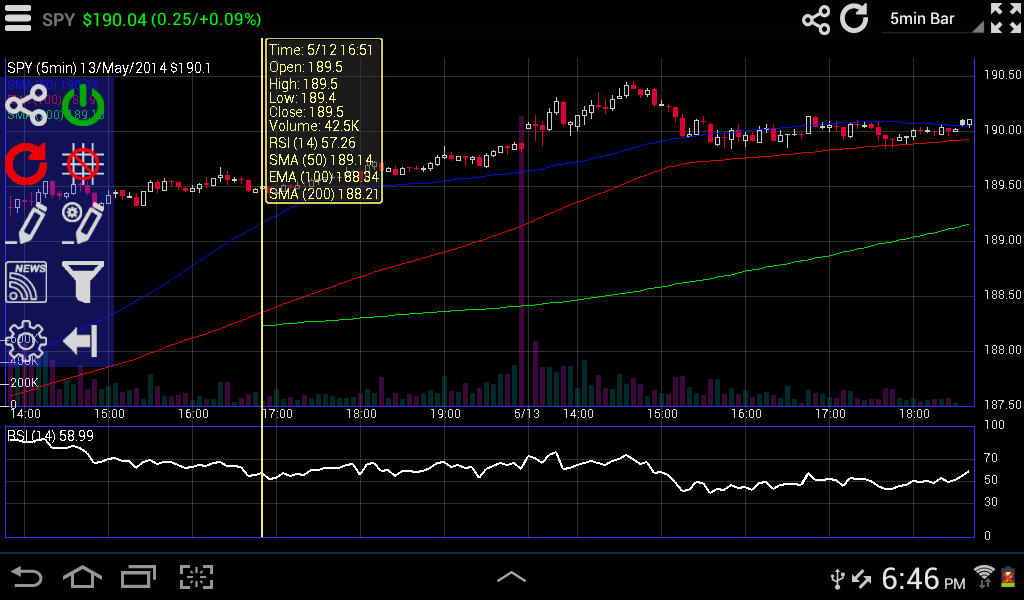1024x600 pixels.
Task: Click the 17:00 time label under the crosshair
Action: click(278, 413)
